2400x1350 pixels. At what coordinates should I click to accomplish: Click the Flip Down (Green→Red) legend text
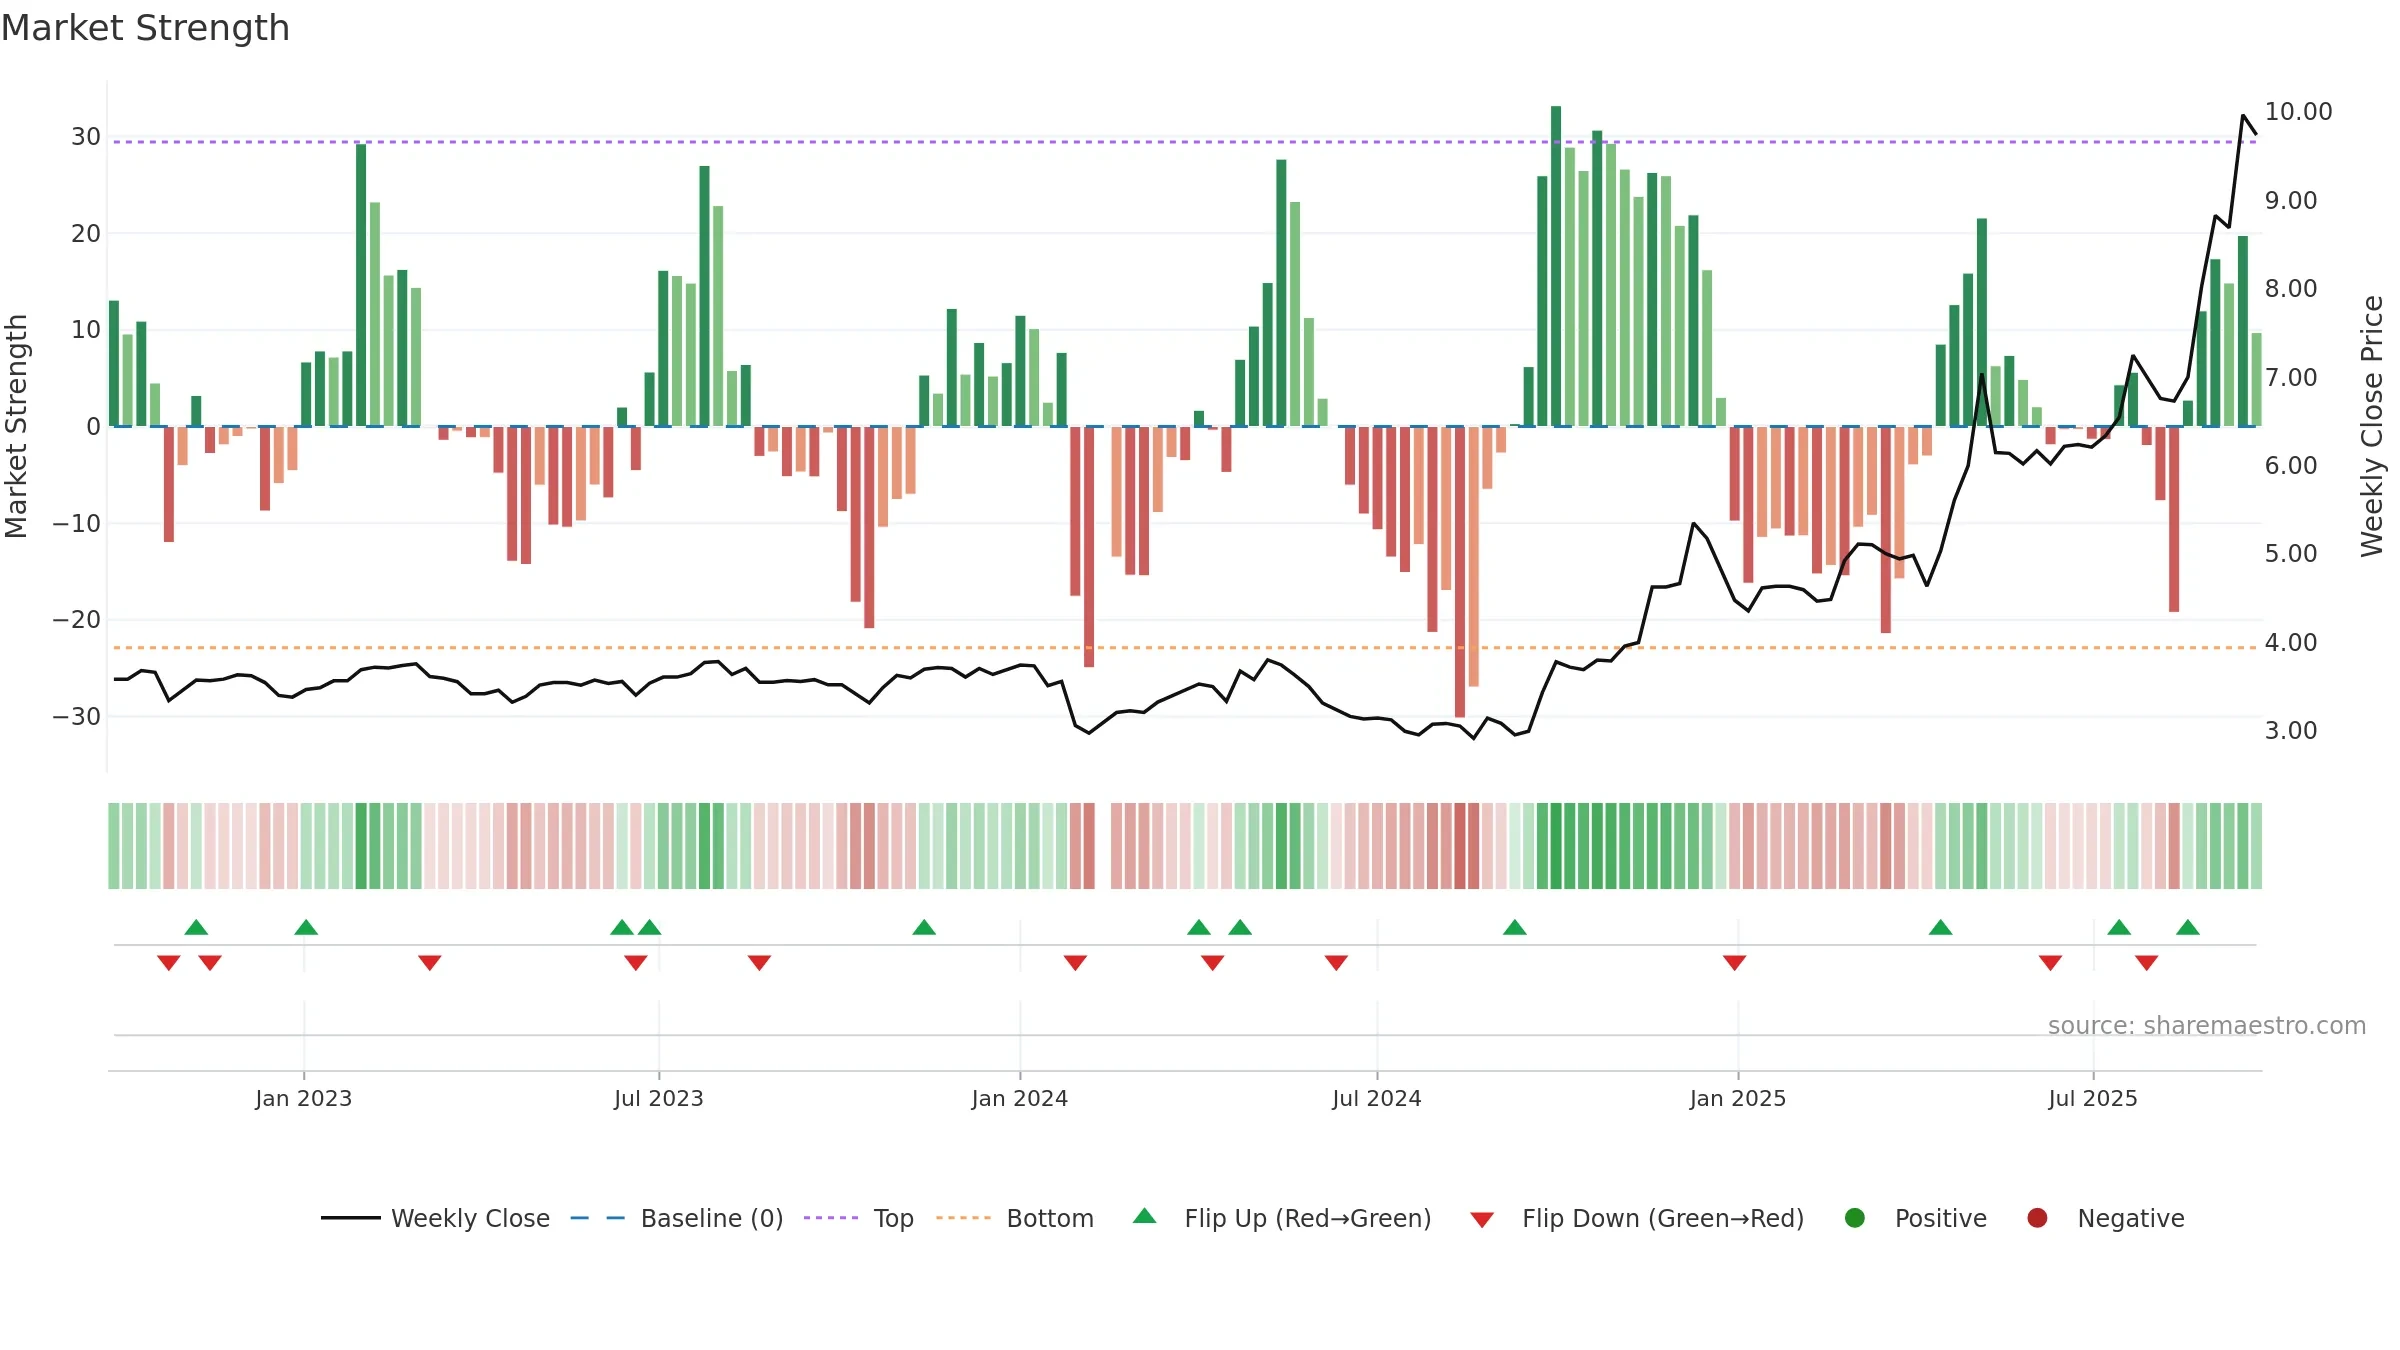pyautogui.click(x=1663, y=1218)
